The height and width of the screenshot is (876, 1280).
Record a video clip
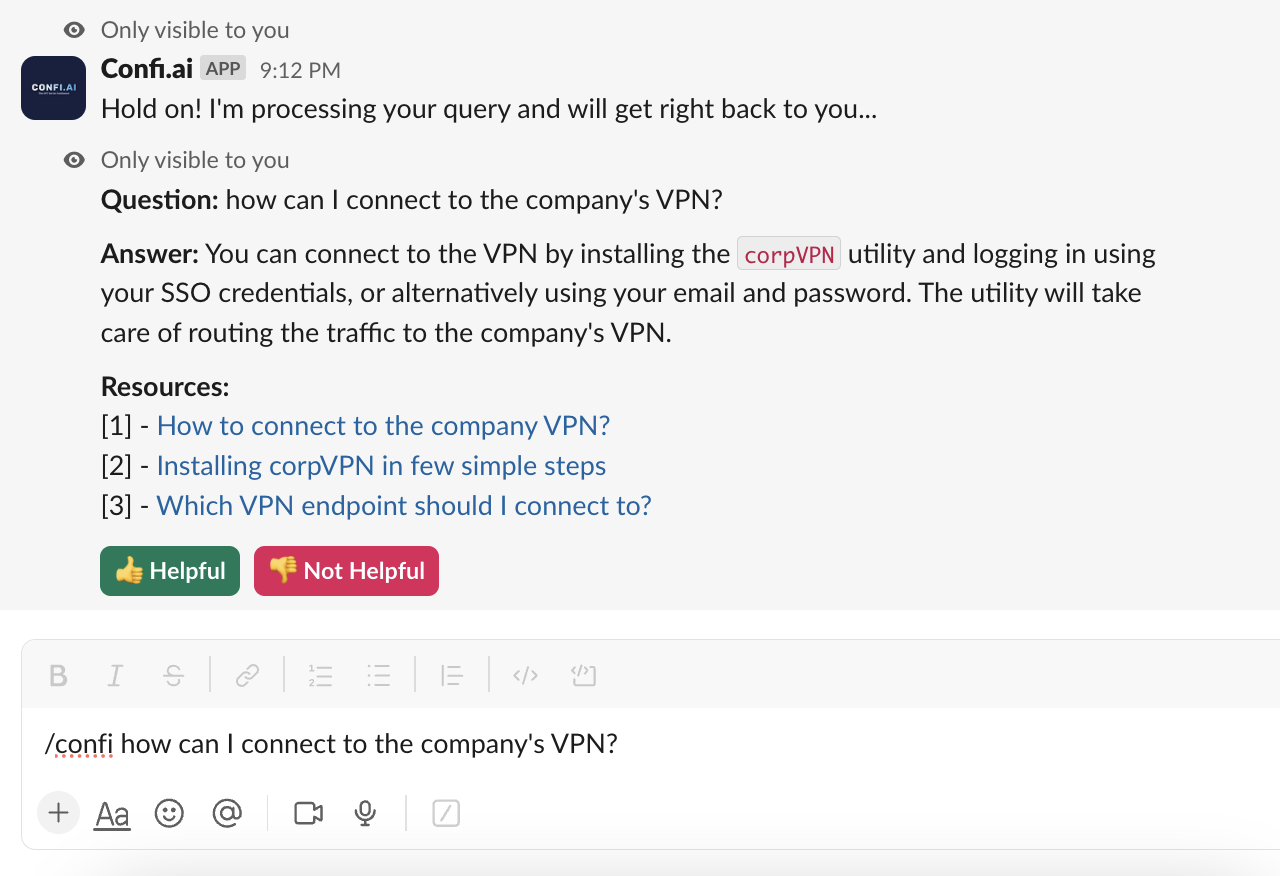[307, 813]
